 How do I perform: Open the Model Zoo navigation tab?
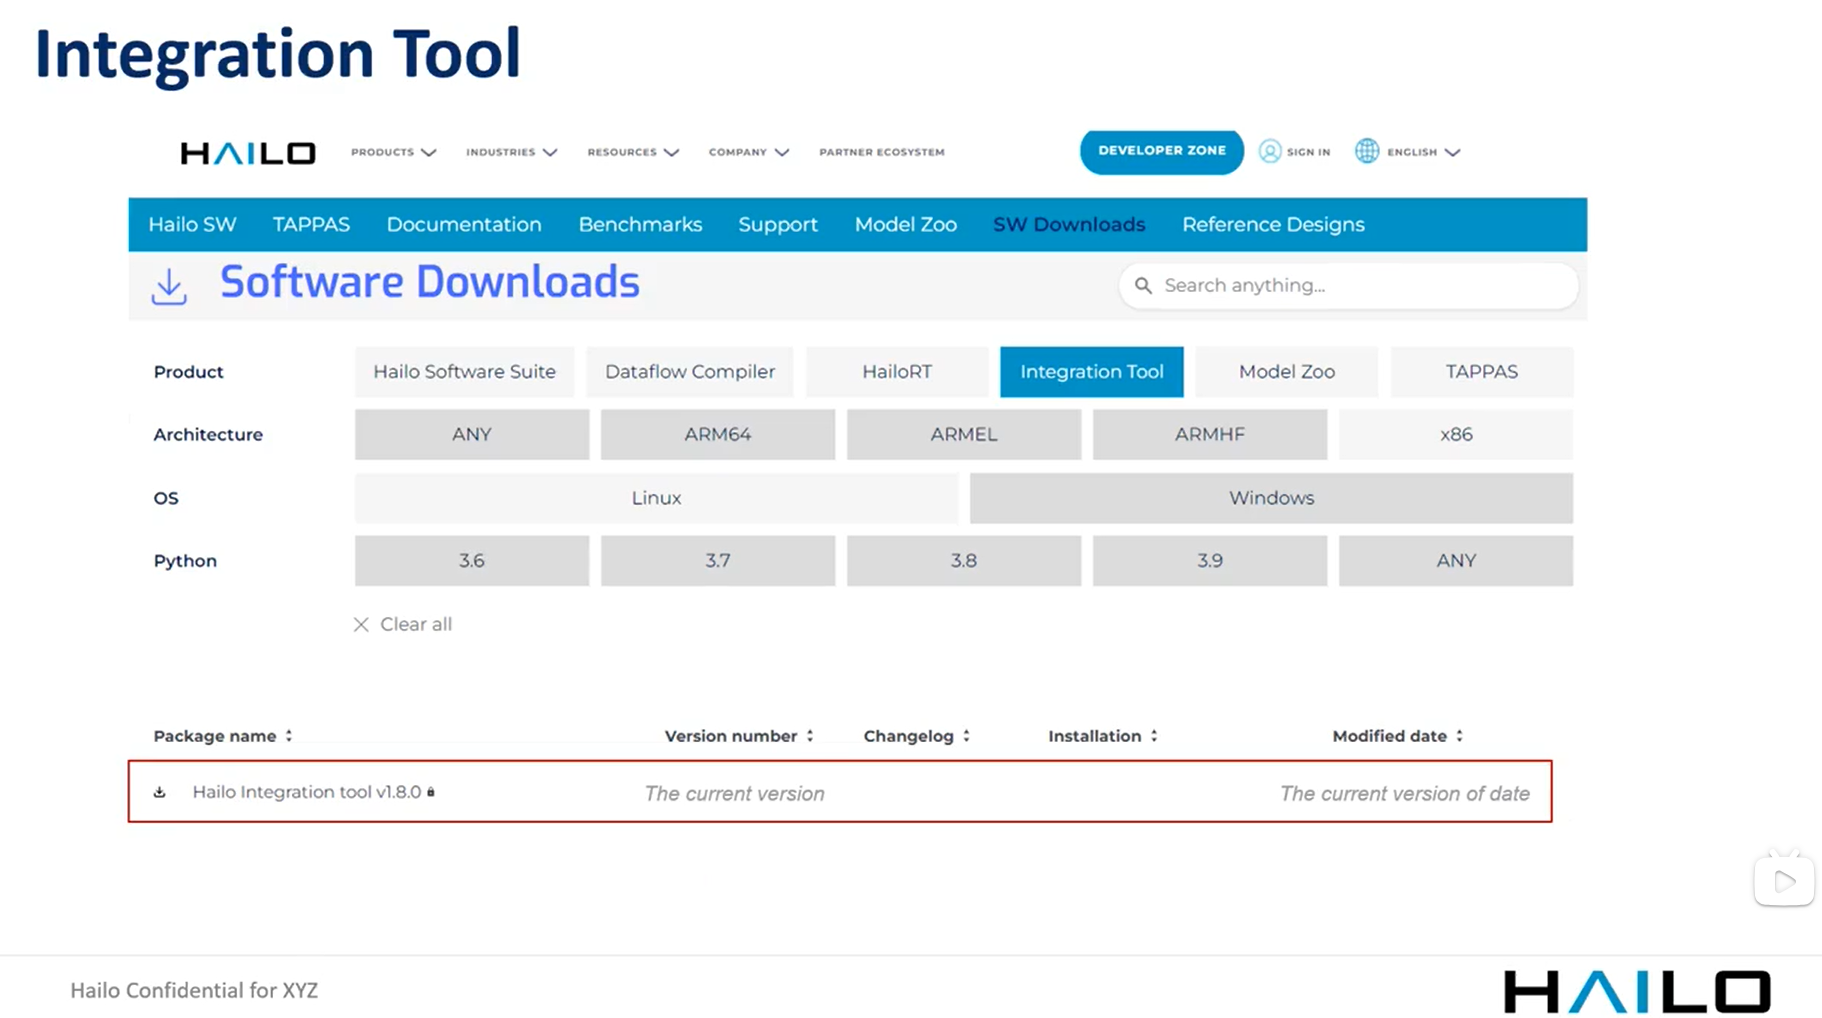(x=905, y=224)
